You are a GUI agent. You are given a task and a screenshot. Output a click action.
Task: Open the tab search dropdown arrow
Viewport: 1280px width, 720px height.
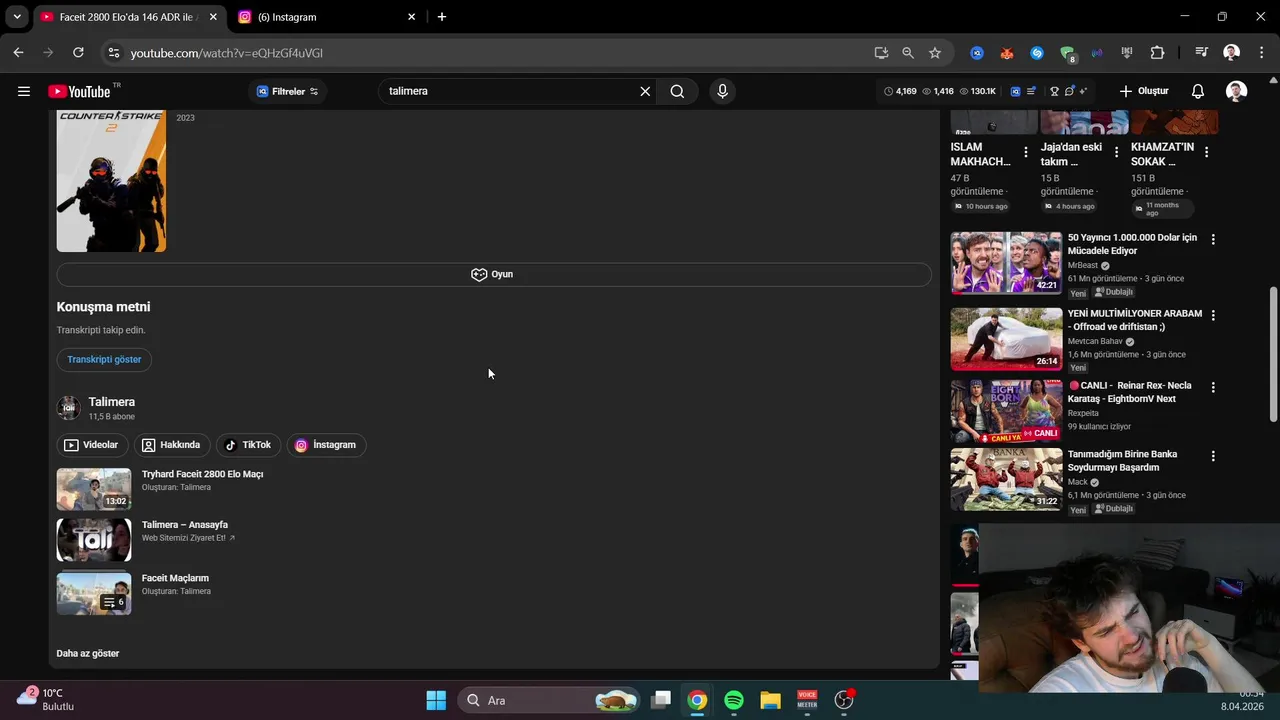coord(16,17)
